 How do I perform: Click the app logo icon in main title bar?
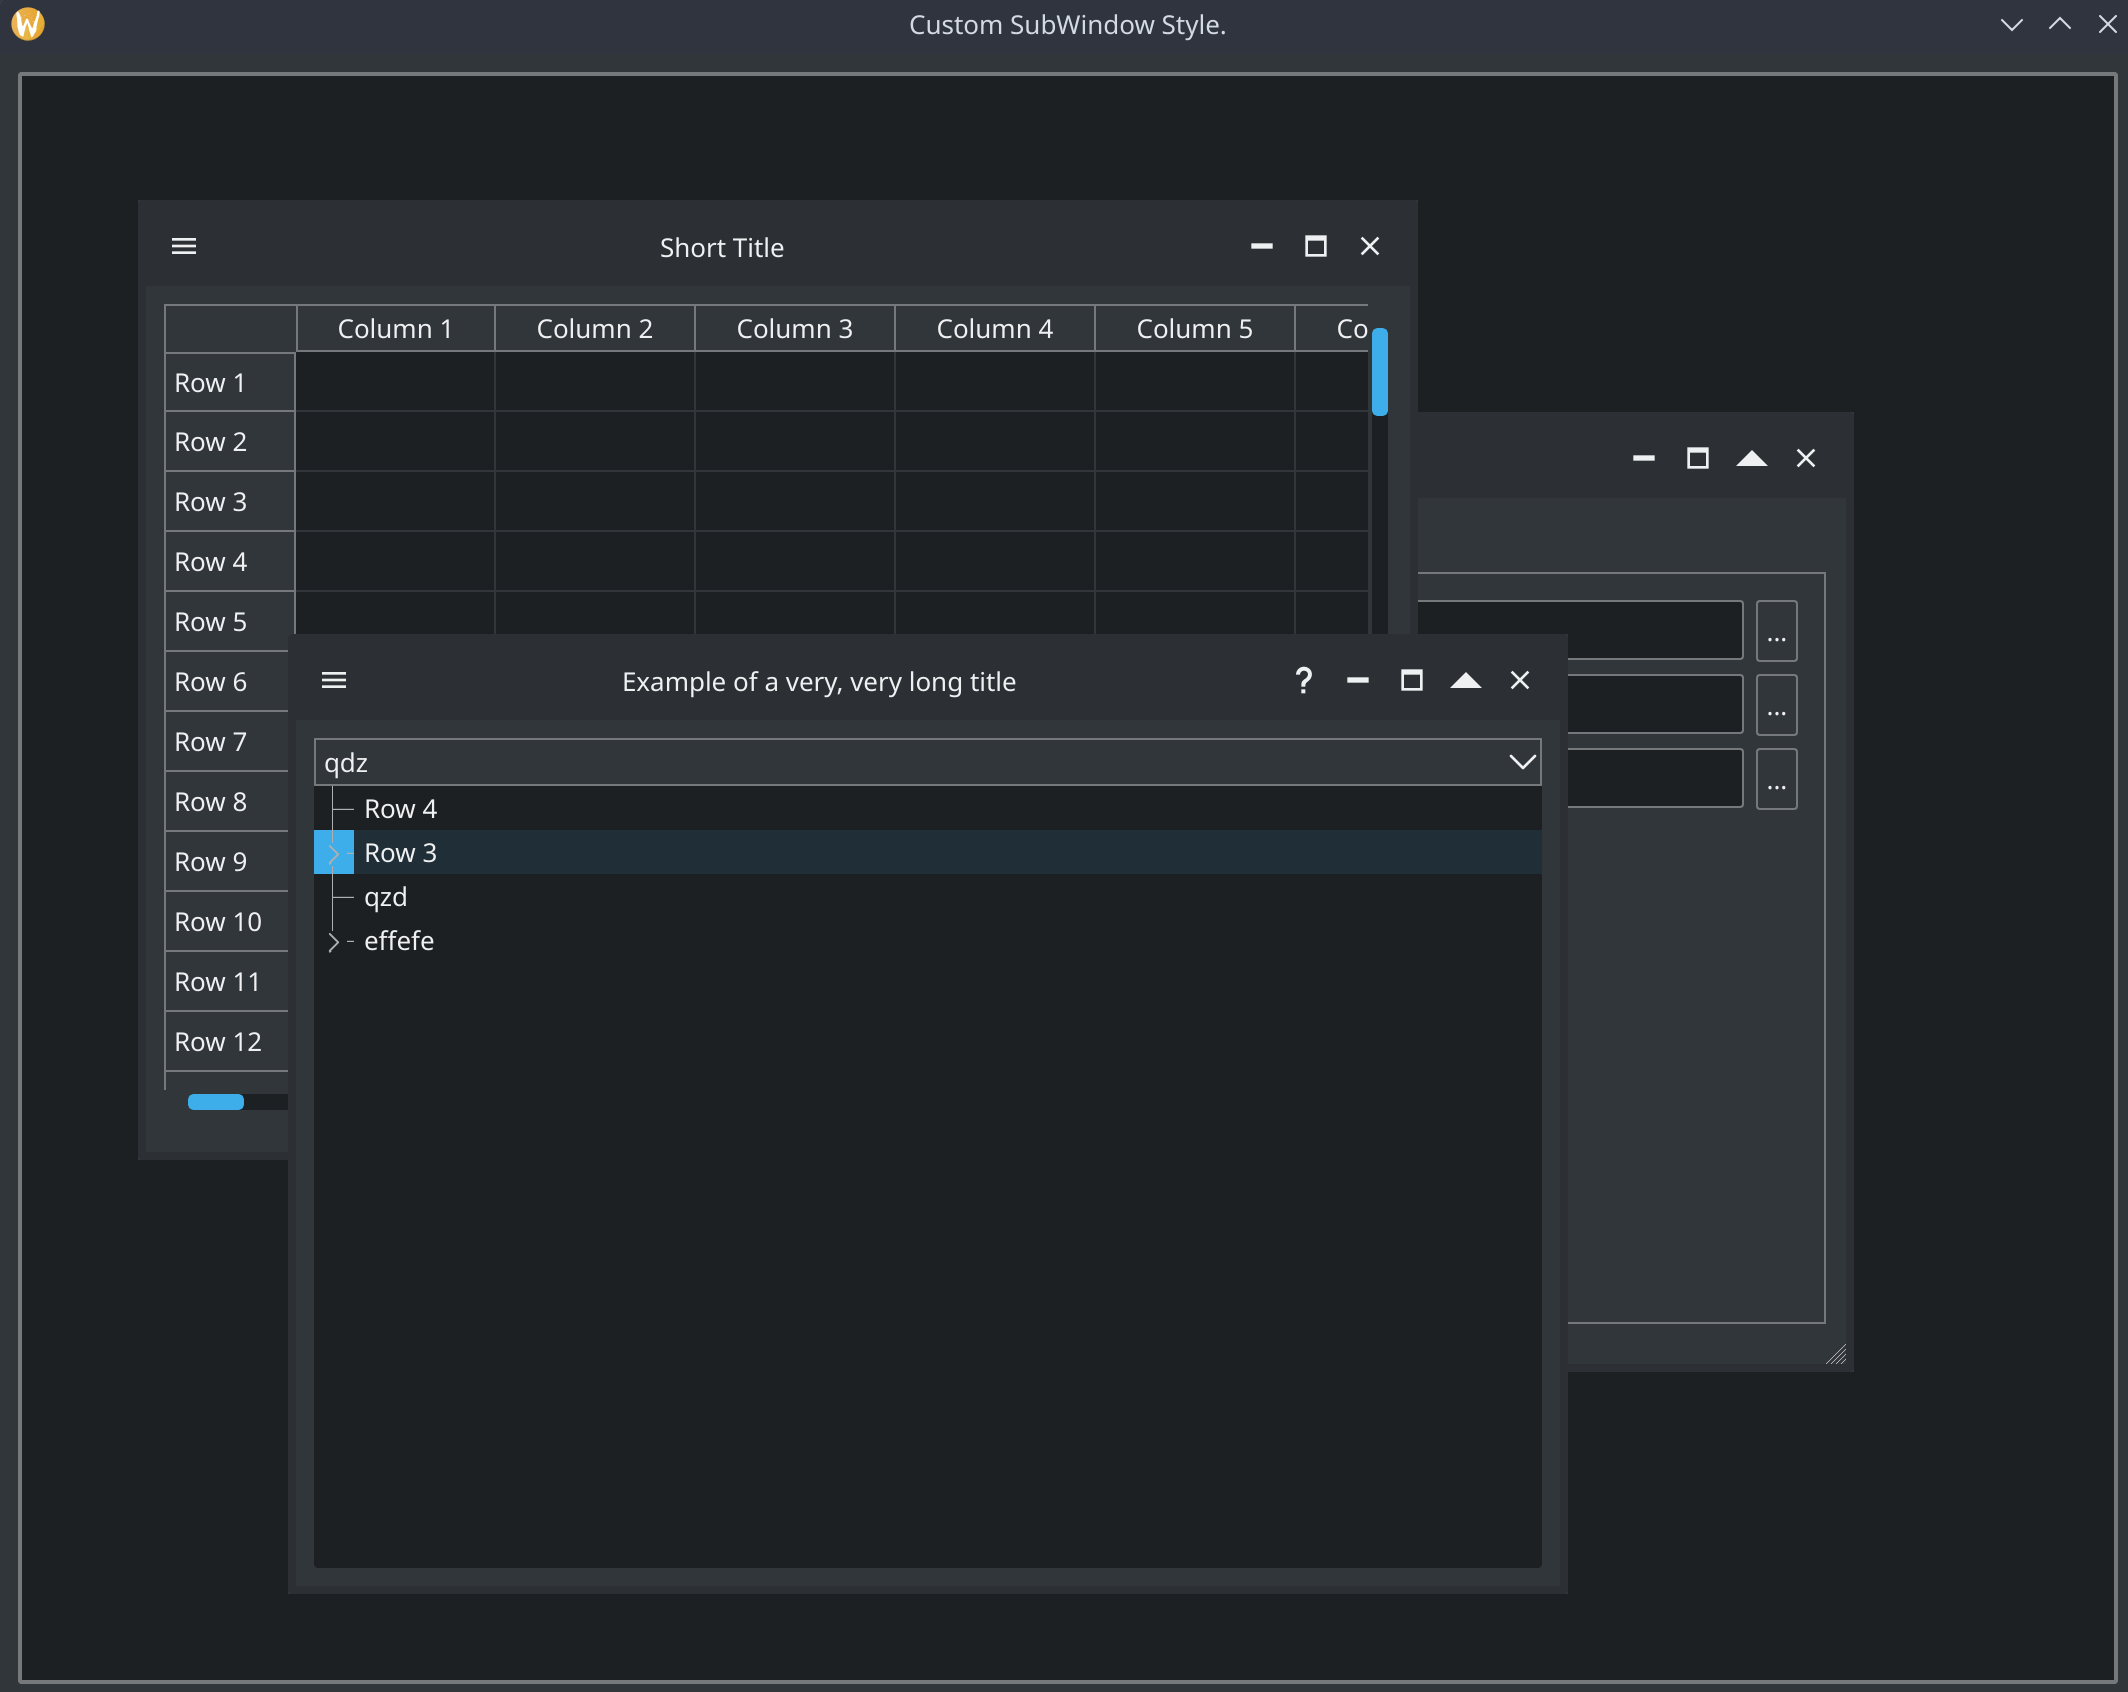tap(28, 24)
